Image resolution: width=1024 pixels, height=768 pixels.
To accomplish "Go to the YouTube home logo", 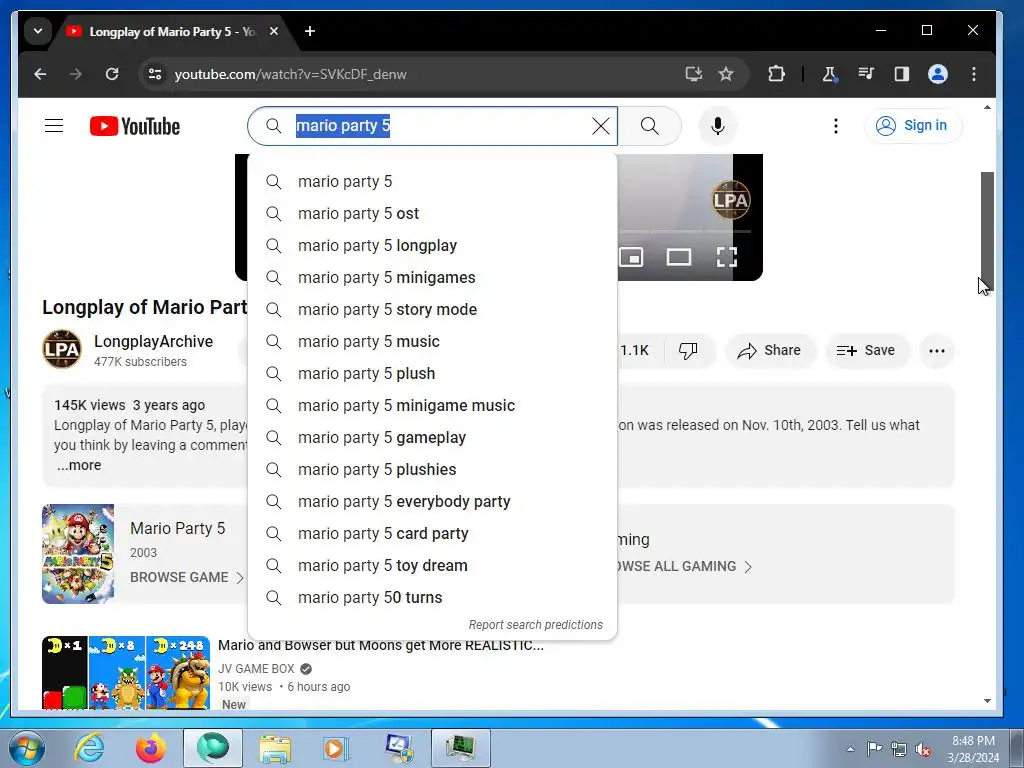I will coord(135,126).
